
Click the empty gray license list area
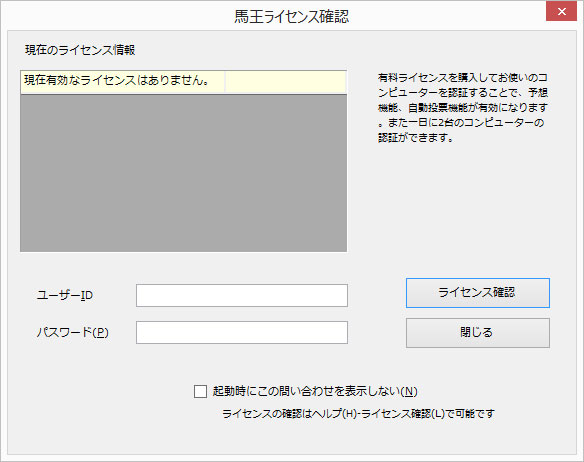pos(184,173)
